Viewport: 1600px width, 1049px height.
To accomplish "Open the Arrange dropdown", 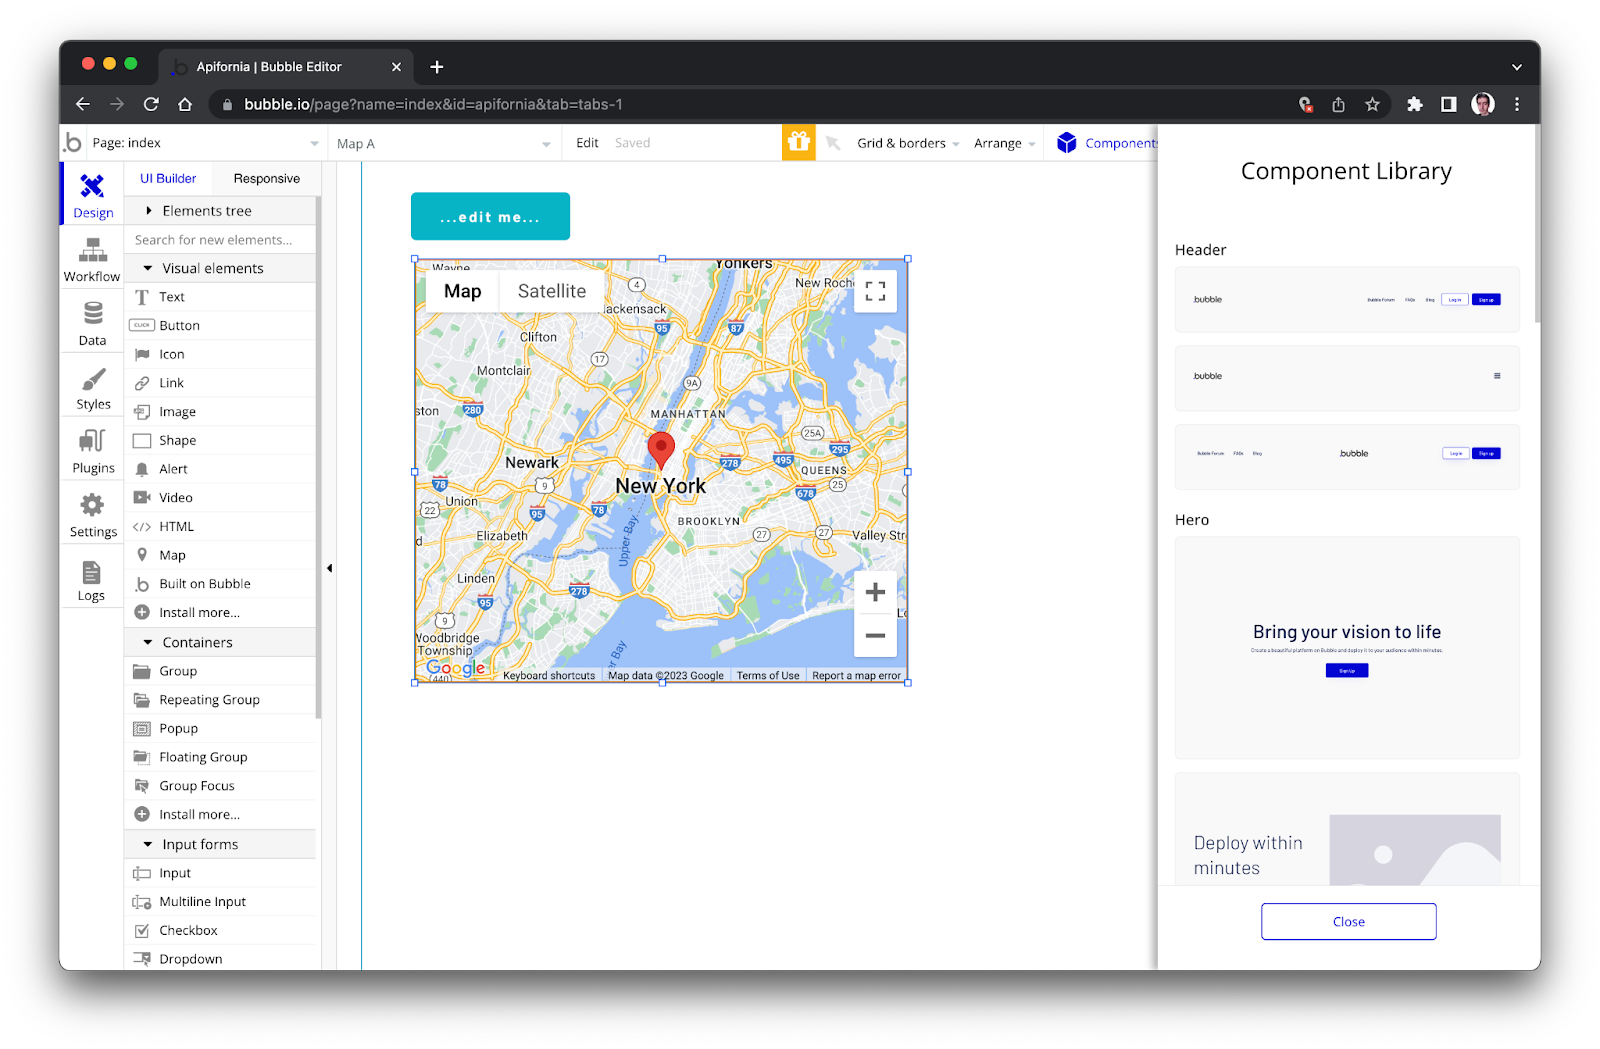I will [x=1005, y=143].
